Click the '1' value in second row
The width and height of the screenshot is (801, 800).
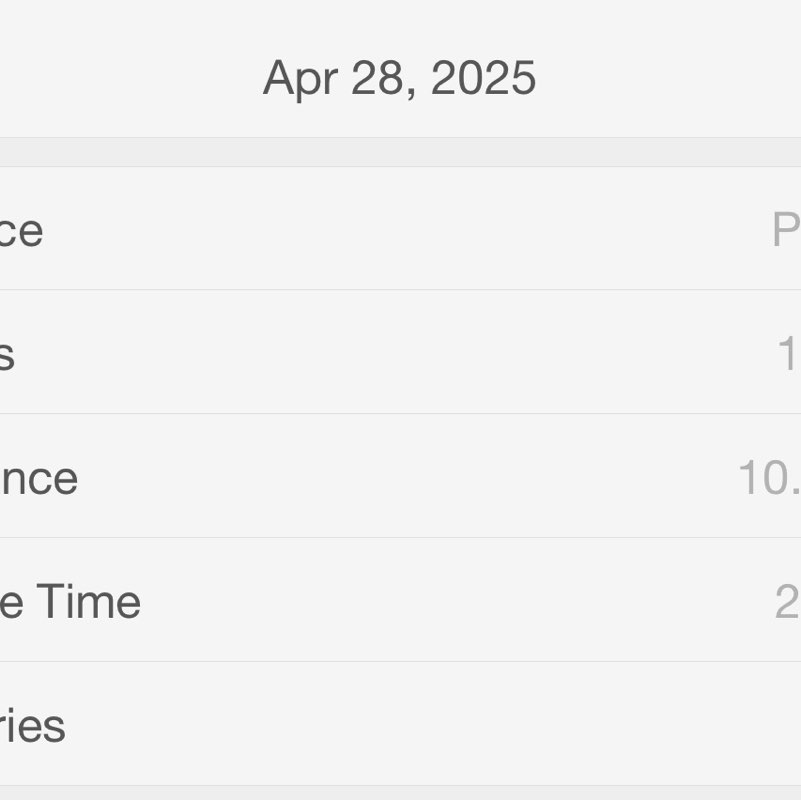click(x=787, y=354)
